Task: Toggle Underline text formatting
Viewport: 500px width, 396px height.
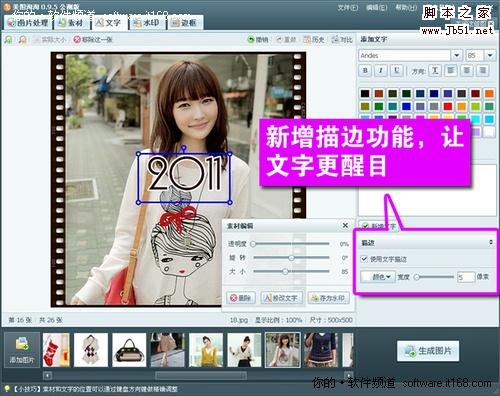Action: (x=396, y=70)
